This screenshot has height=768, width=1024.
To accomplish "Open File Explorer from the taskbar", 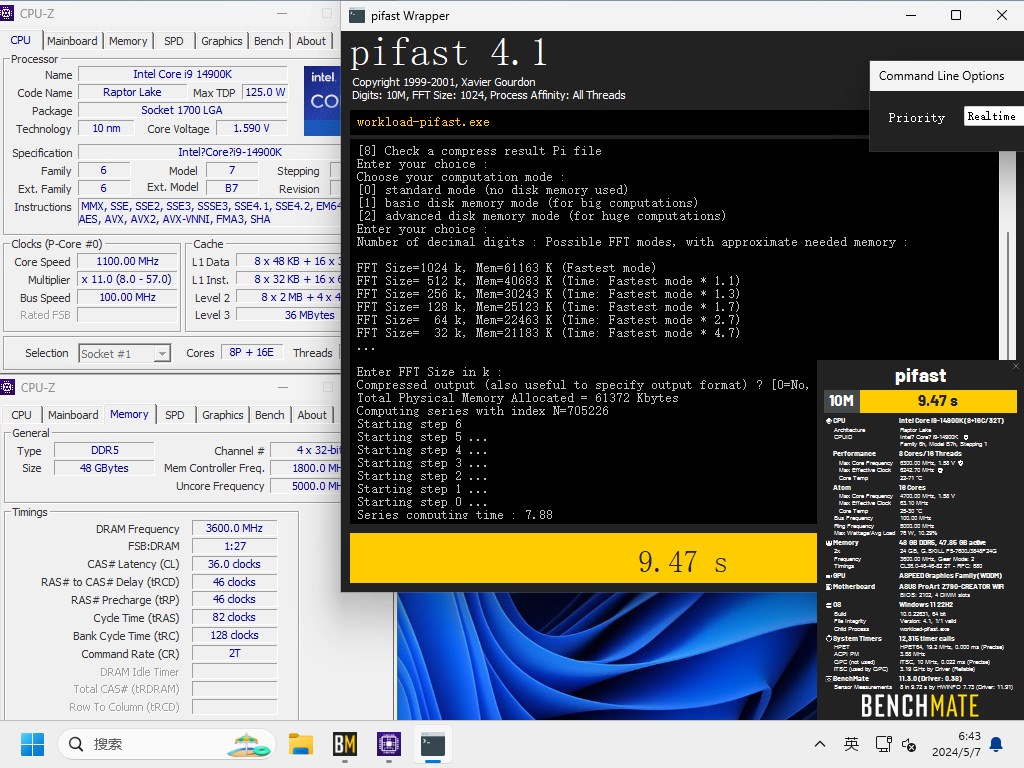I will [301, 744].
